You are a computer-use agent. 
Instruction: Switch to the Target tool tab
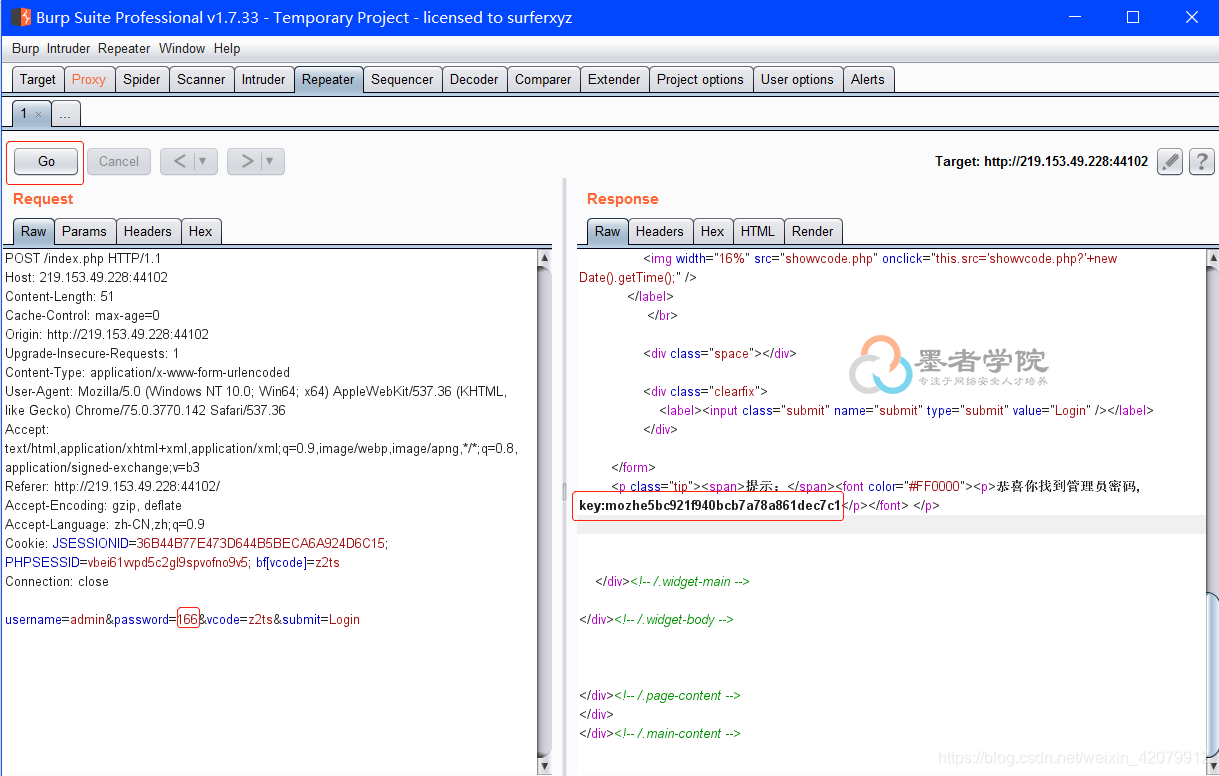pos(38,80)
